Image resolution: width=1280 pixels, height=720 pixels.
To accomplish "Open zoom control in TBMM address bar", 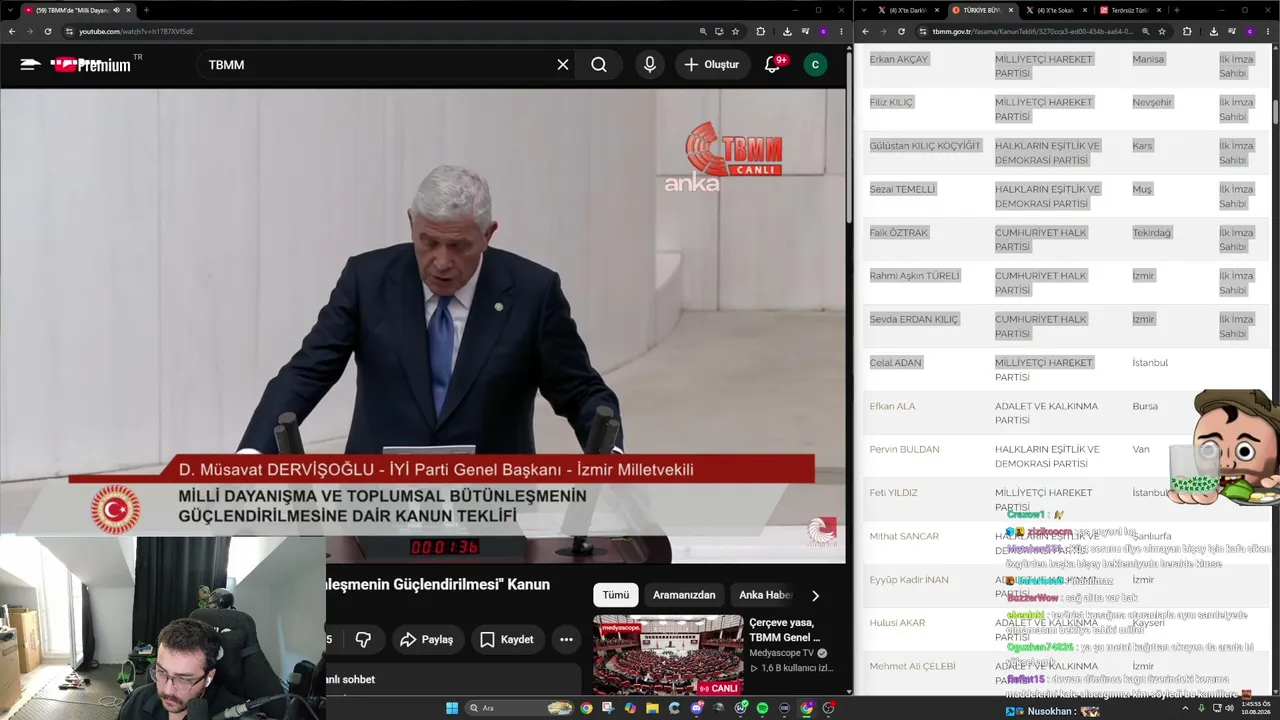I will pyautogui.click(x=1145, y=31).
